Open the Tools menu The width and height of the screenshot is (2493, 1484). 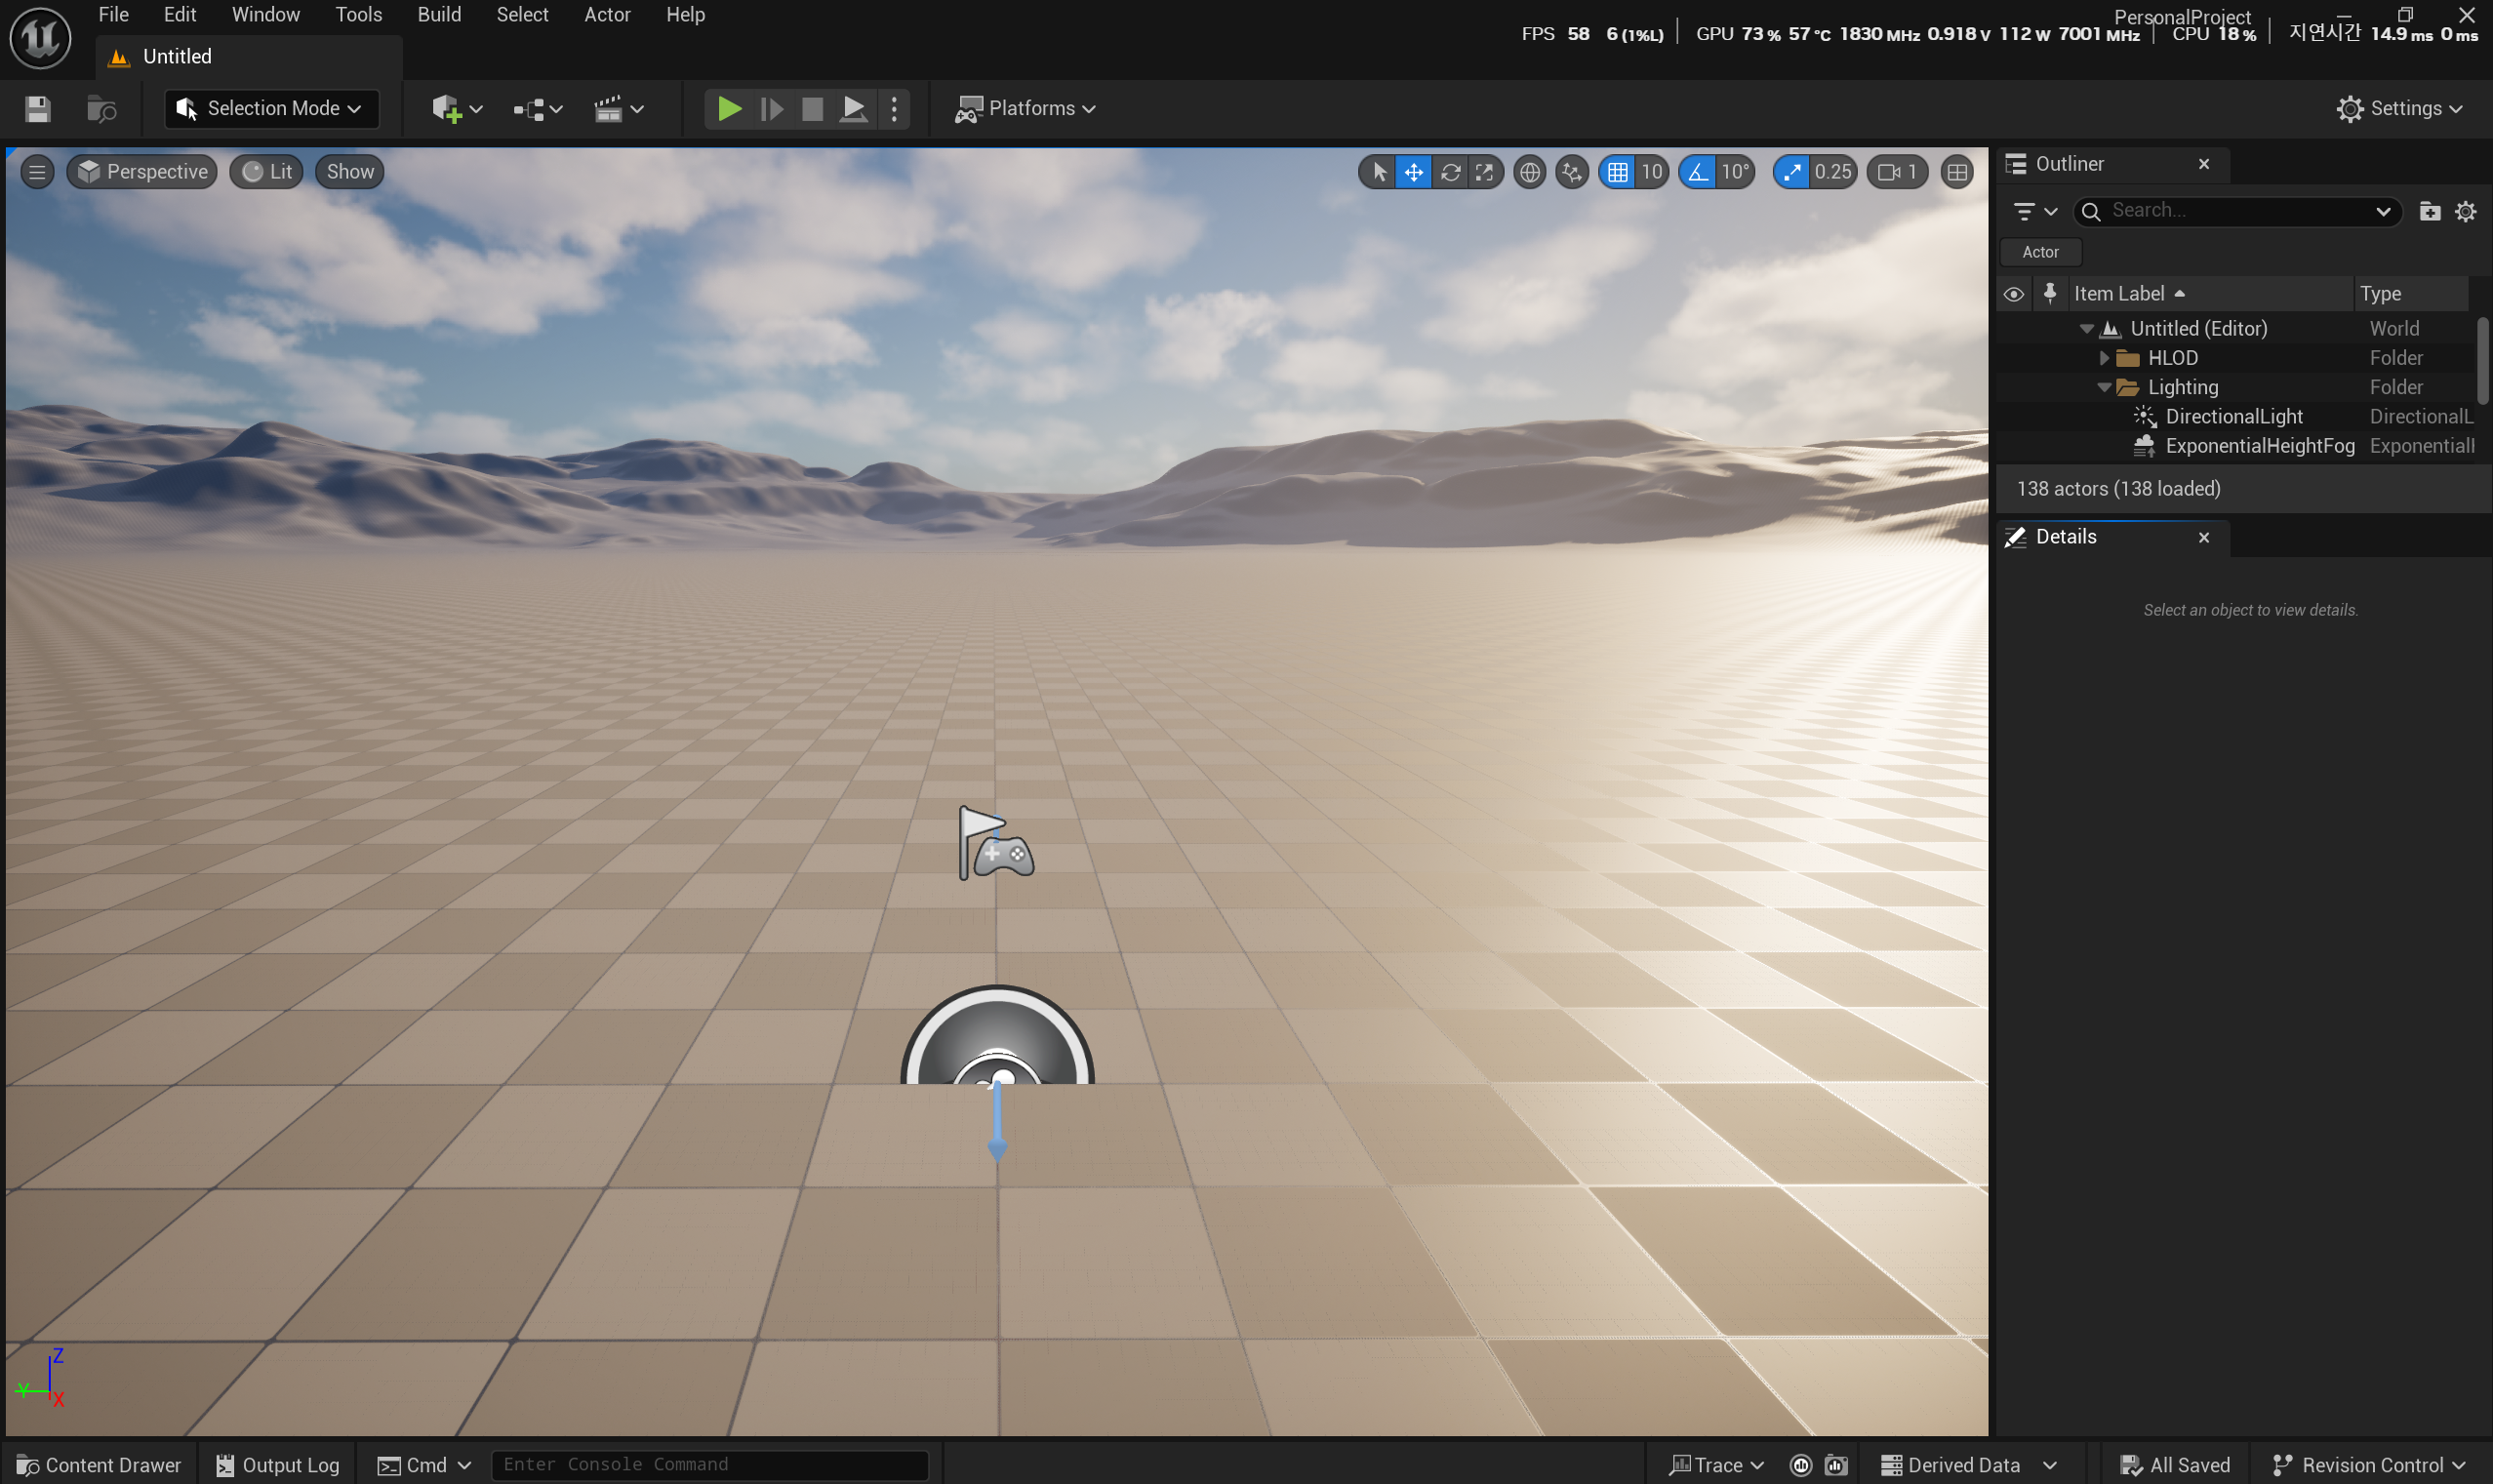(x=358, y=15)
